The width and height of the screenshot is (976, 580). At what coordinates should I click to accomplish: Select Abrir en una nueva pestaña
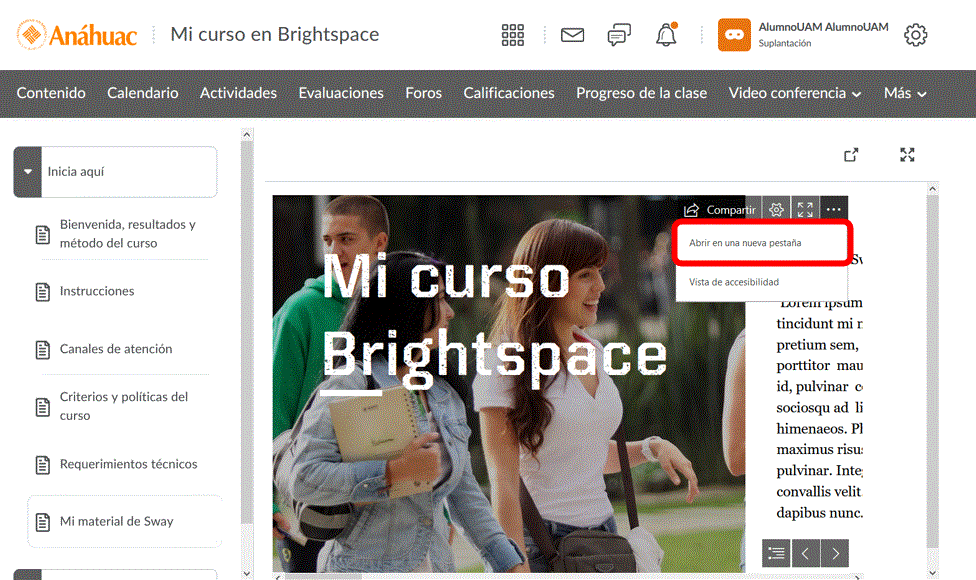(x=745, y=243)
